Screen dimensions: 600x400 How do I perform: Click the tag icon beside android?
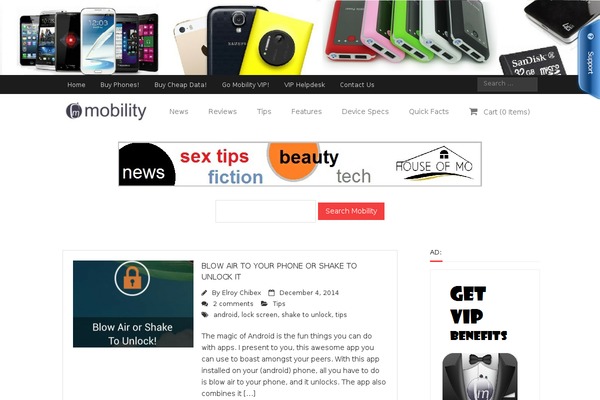tap(205, 315)
